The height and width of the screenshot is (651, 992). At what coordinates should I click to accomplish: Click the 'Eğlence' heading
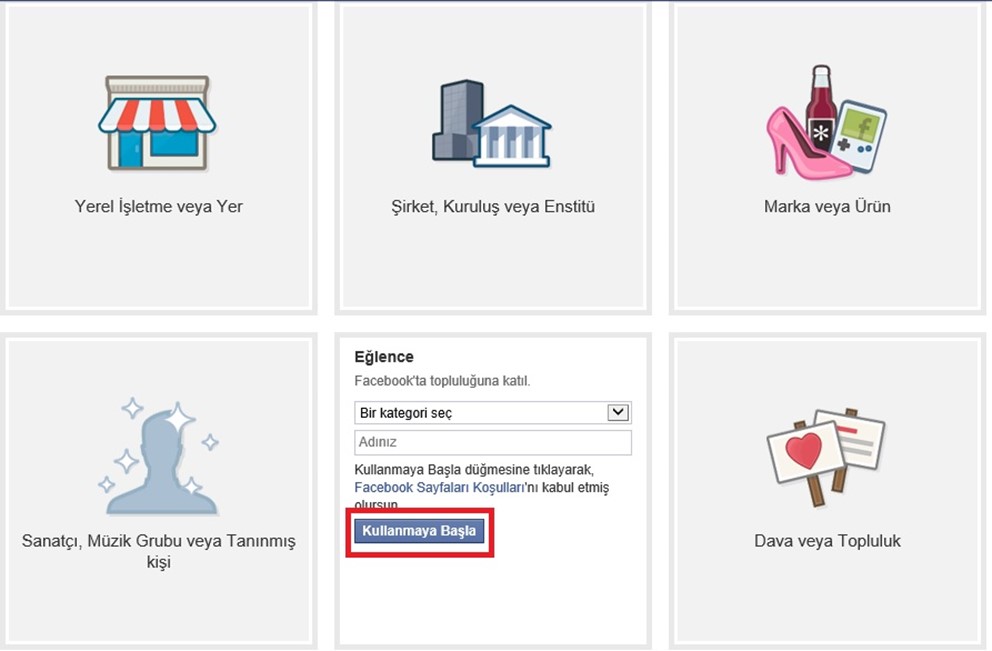click(383, 357)
